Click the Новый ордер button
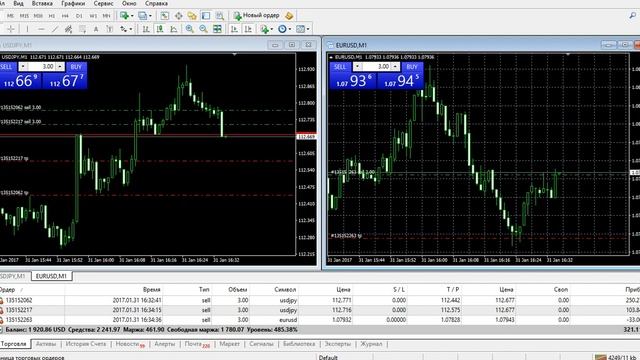Viewport: 640px width, 360px height. 257,16
